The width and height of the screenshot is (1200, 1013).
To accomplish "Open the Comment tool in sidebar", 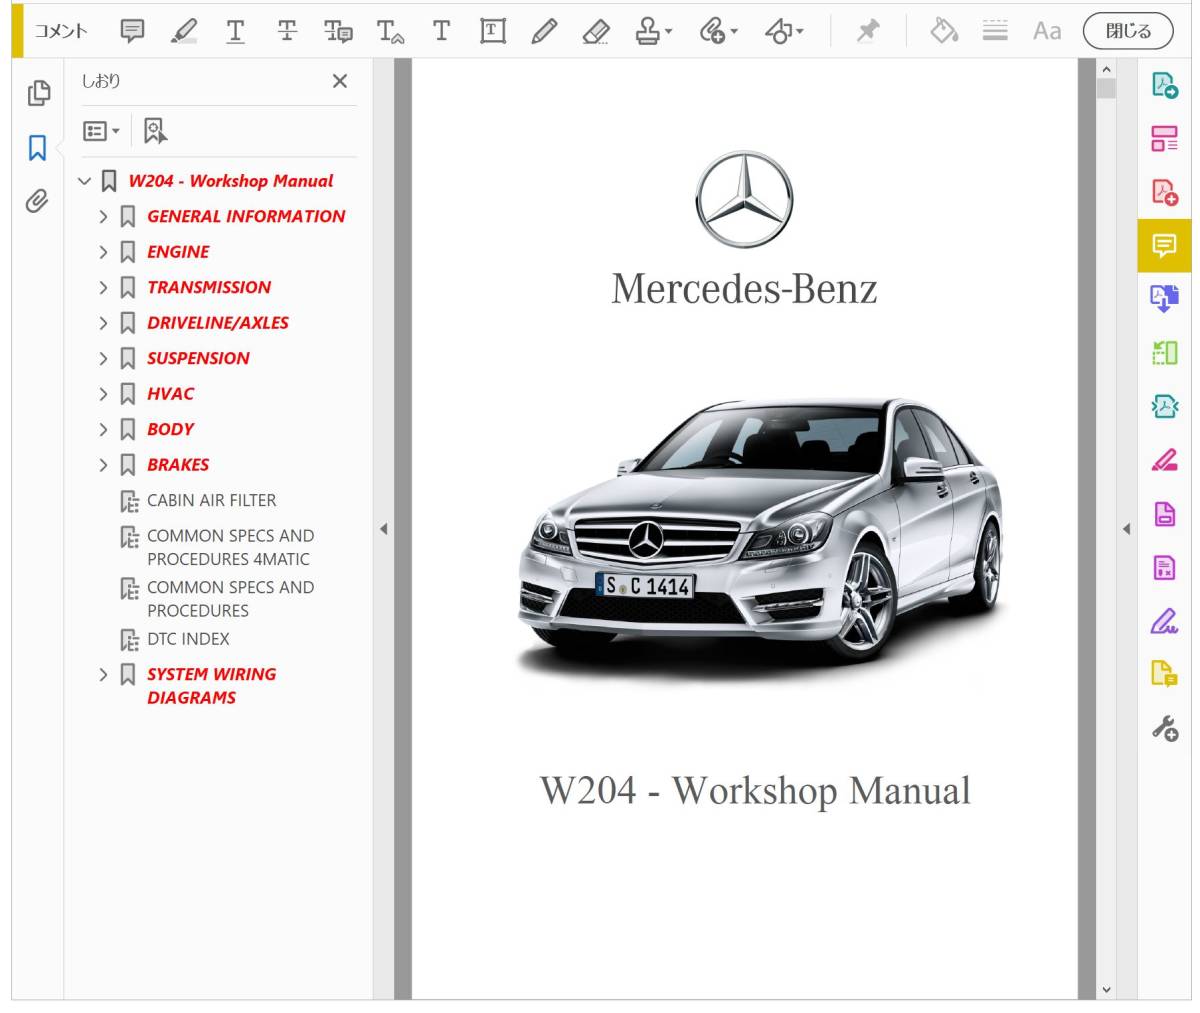I will 1164,245.
